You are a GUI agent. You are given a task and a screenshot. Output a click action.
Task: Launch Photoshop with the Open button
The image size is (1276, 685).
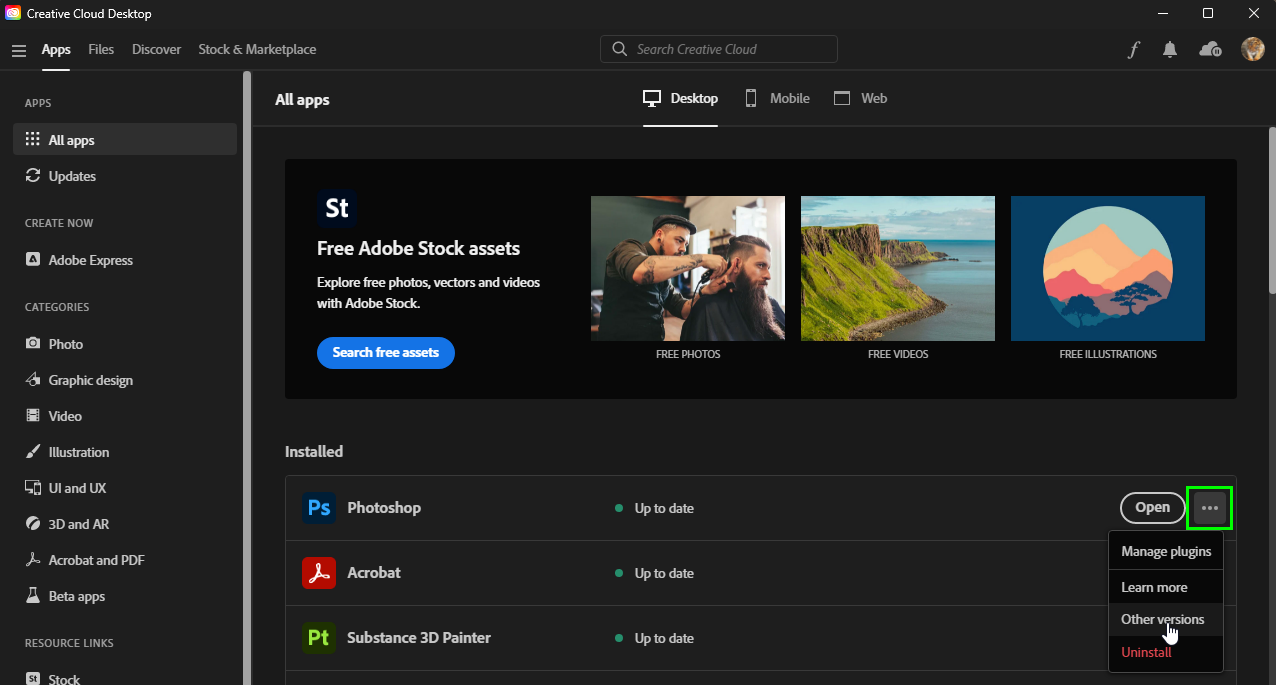coord(1151,507)
